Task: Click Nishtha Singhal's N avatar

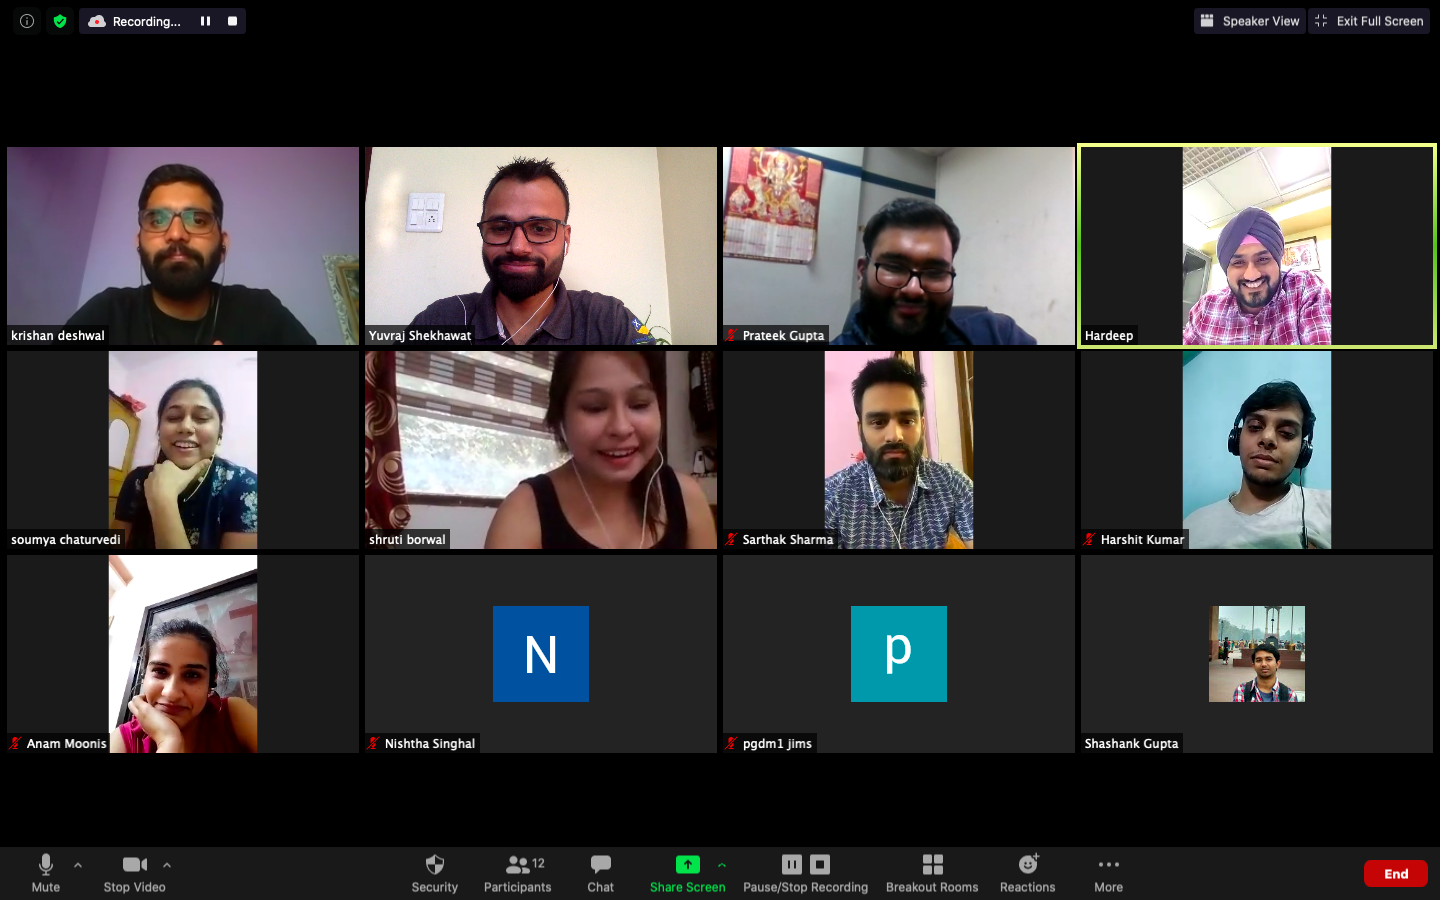Action: coord(541,654)
